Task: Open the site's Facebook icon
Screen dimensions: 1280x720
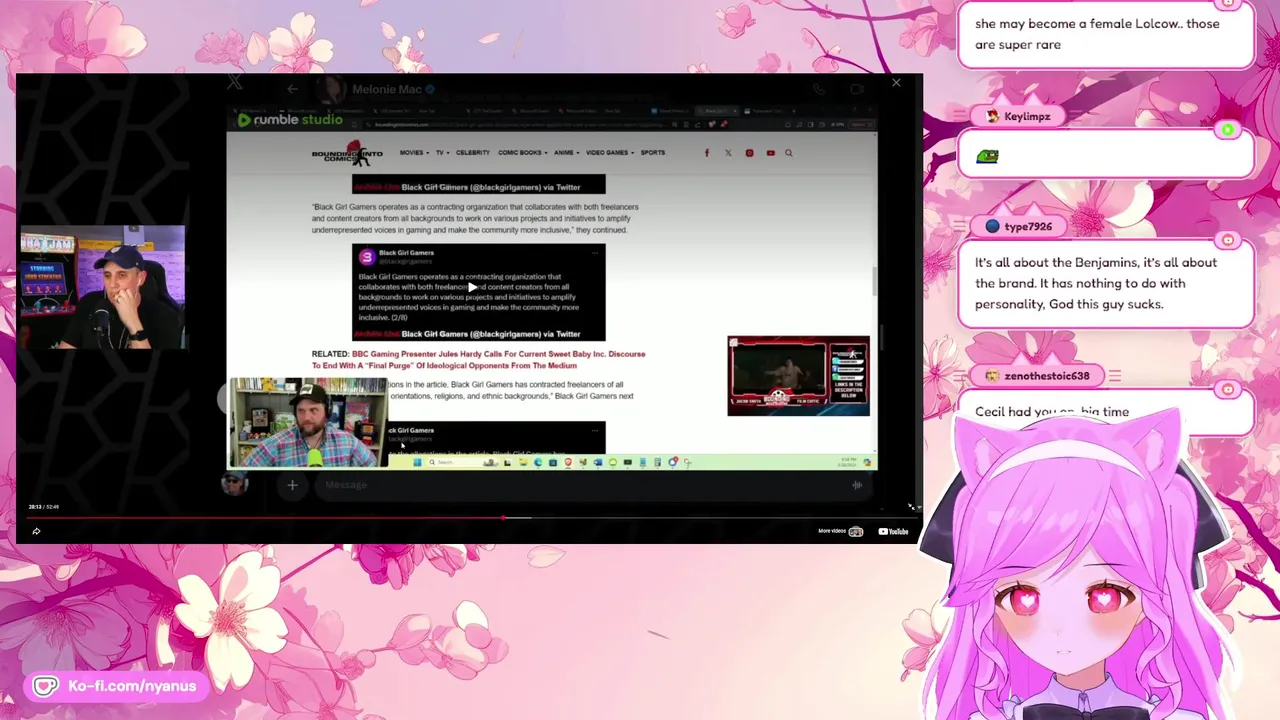Action: click(707, 153)
